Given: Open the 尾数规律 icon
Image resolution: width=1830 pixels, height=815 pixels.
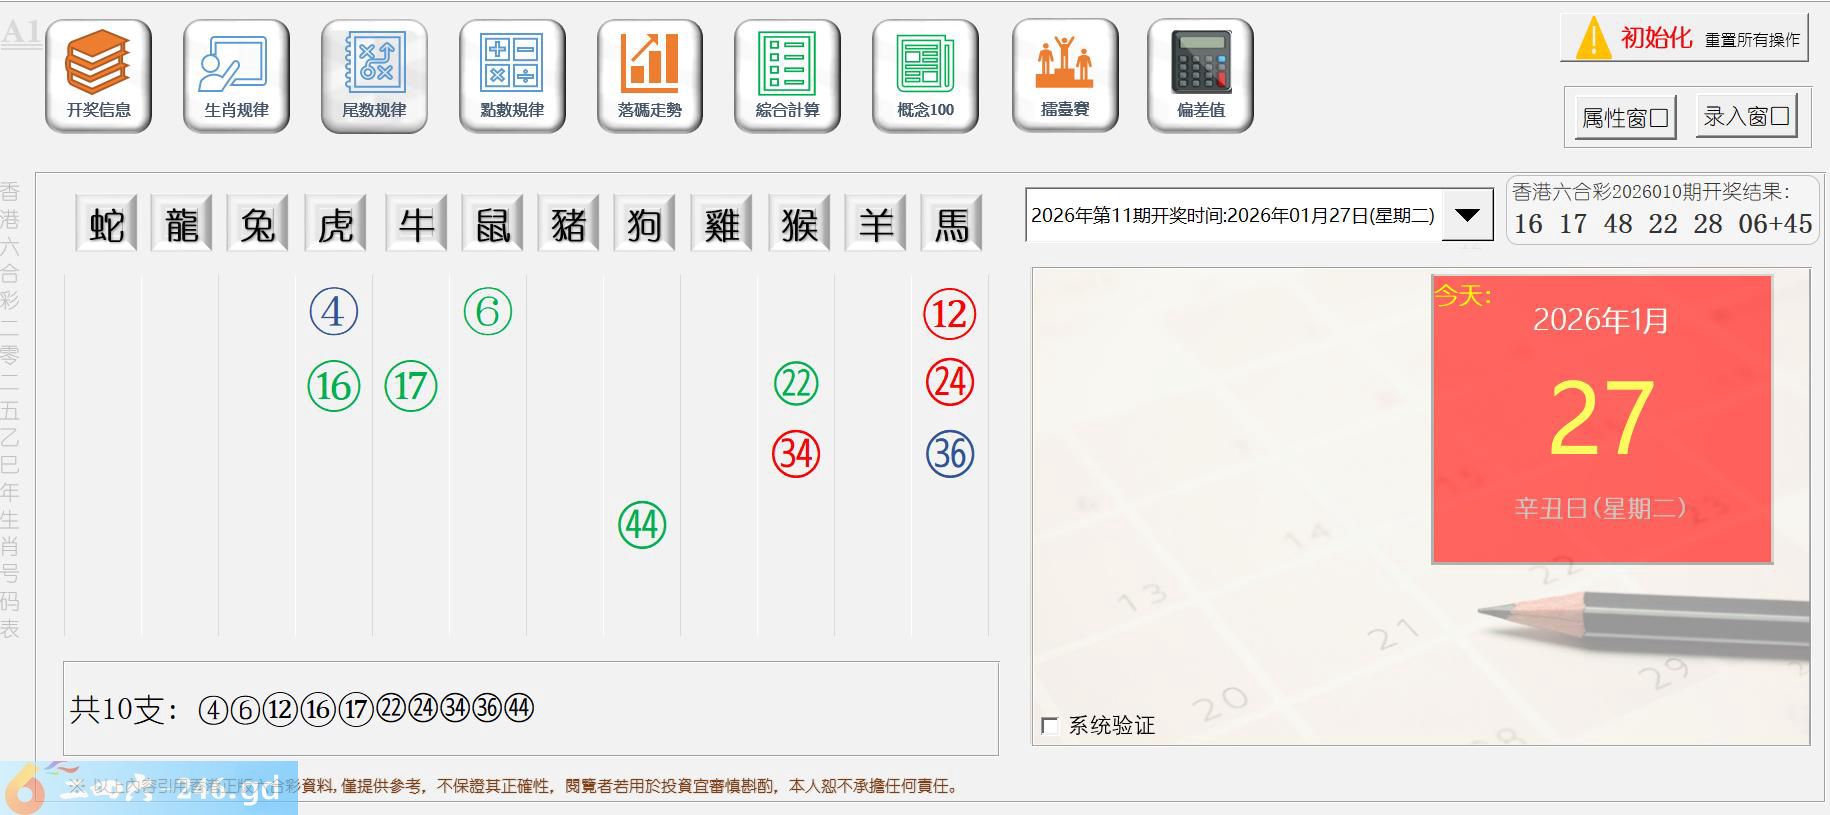Looking at the screenshot, I should 374,75.
